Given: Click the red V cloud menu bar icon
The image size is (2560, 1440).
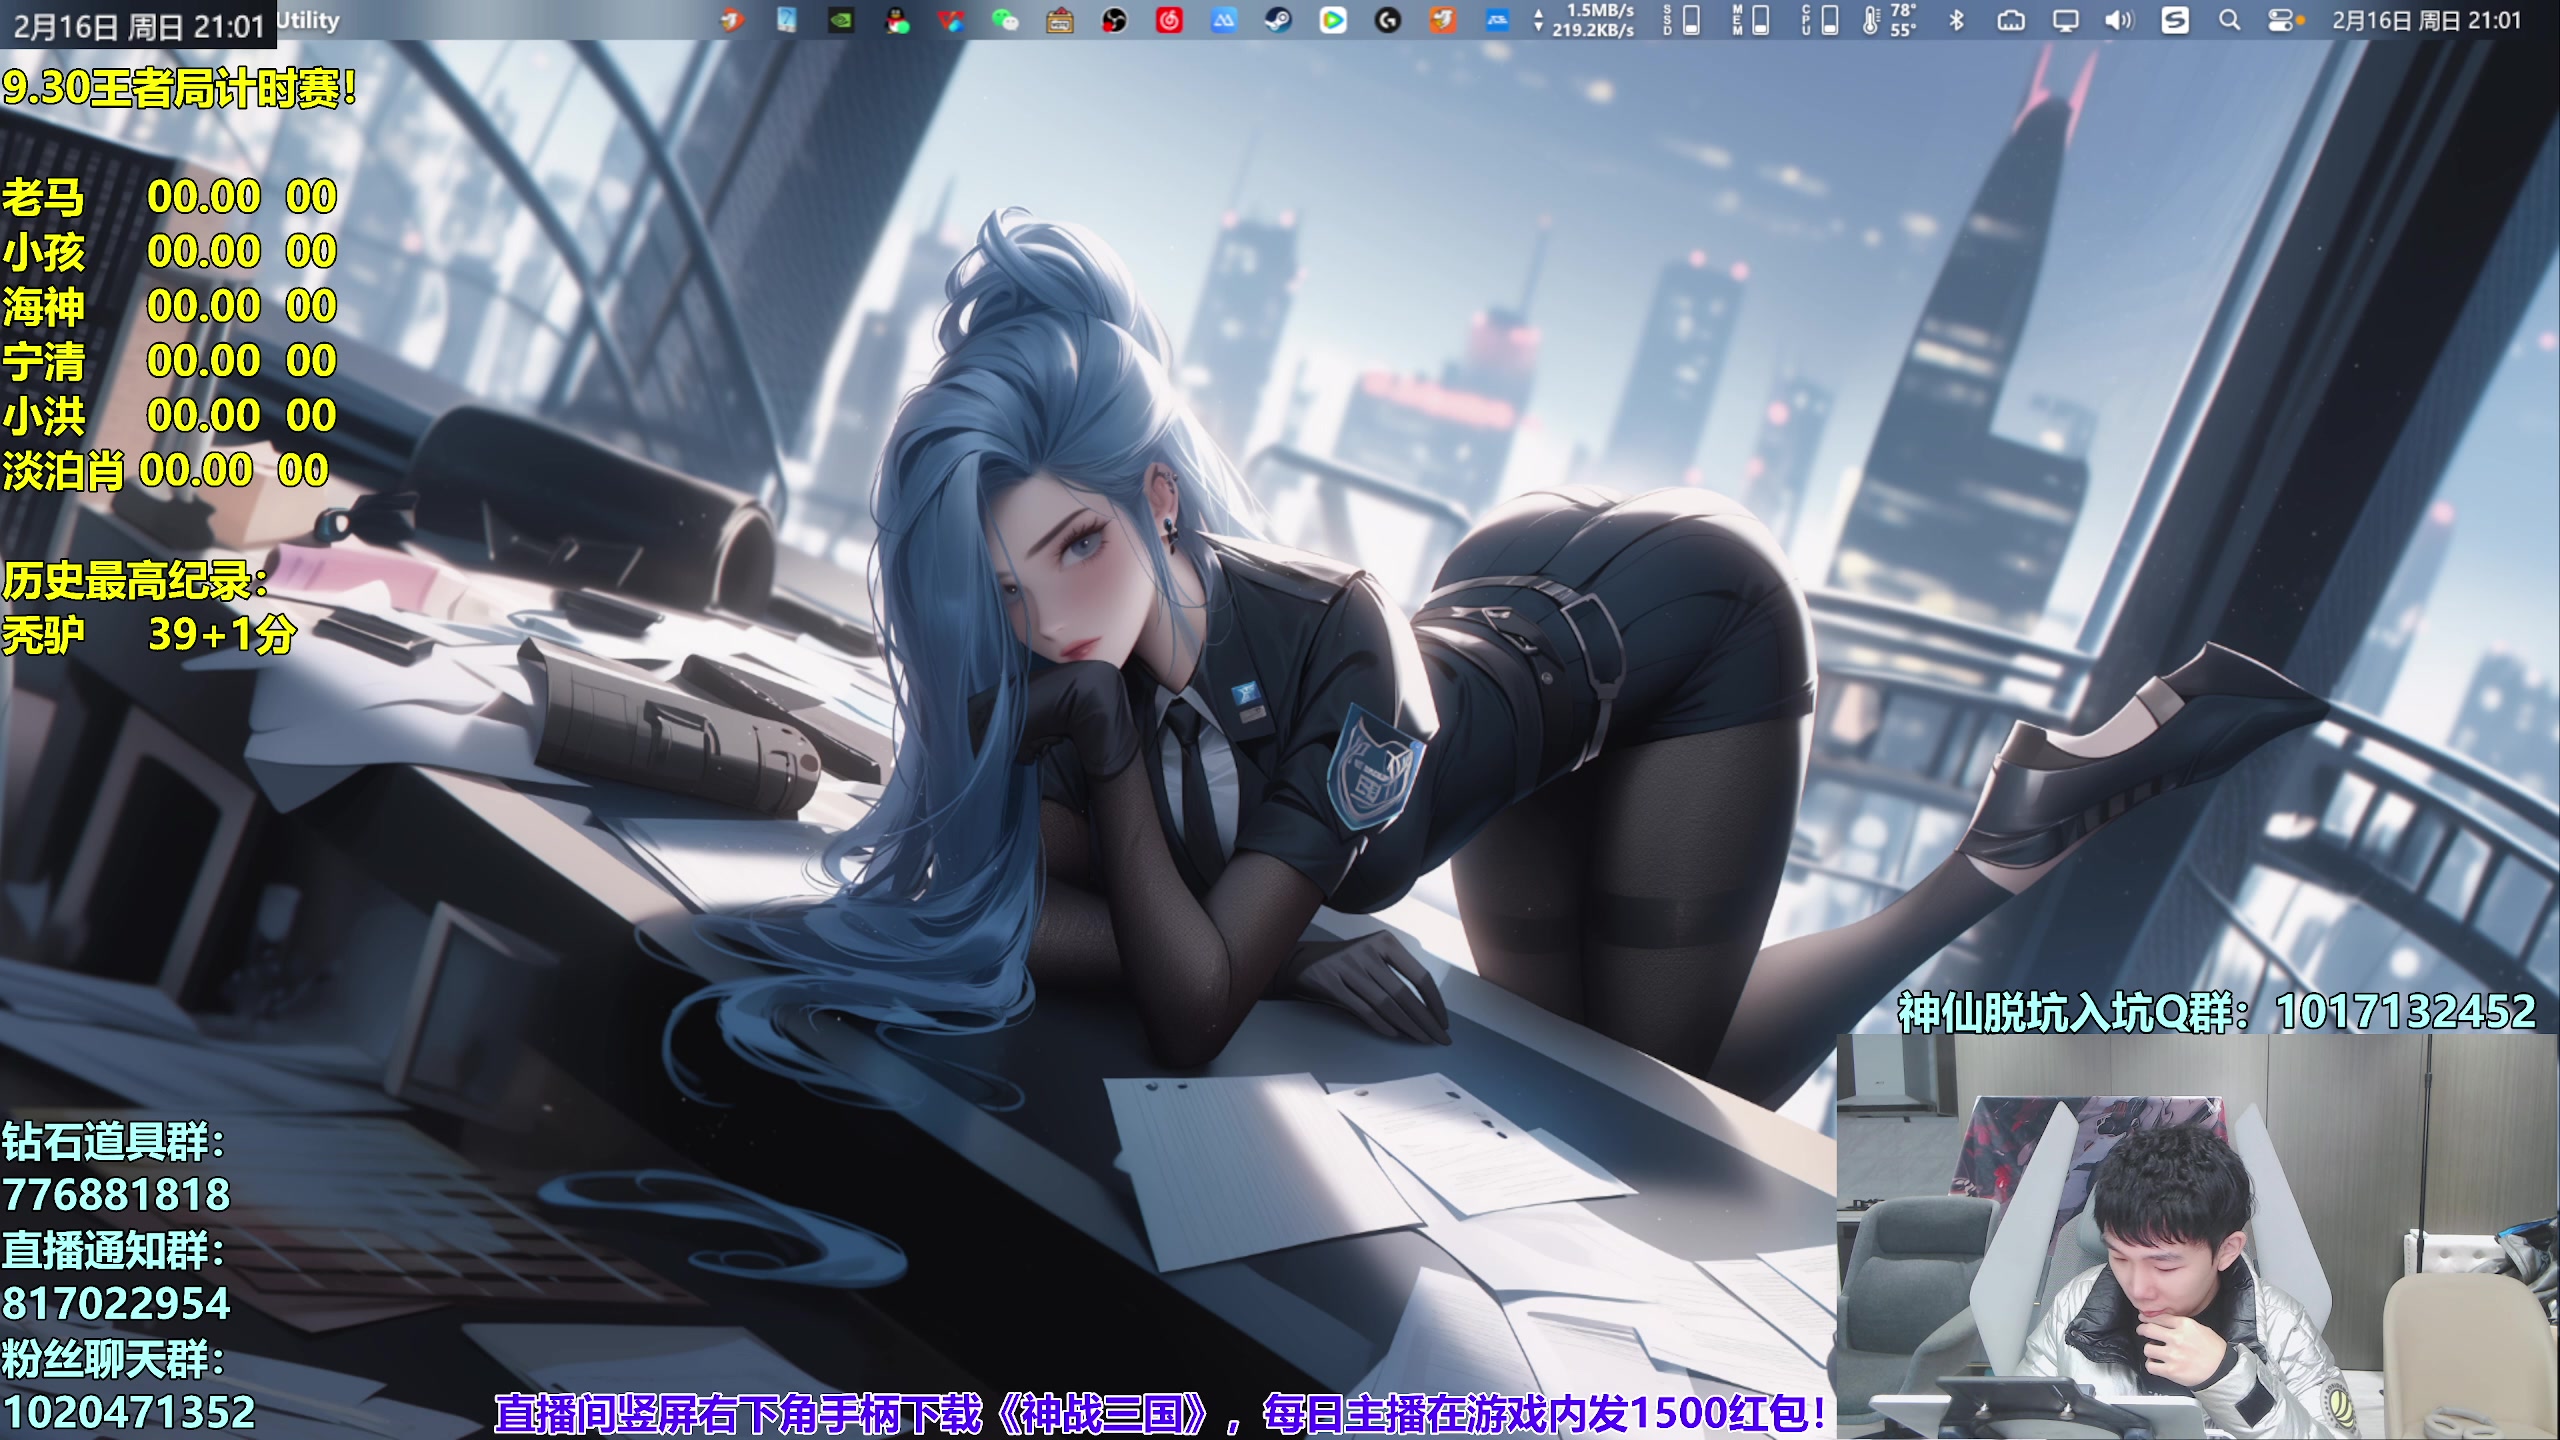Looking at the screenshot, I should (951, 20).
